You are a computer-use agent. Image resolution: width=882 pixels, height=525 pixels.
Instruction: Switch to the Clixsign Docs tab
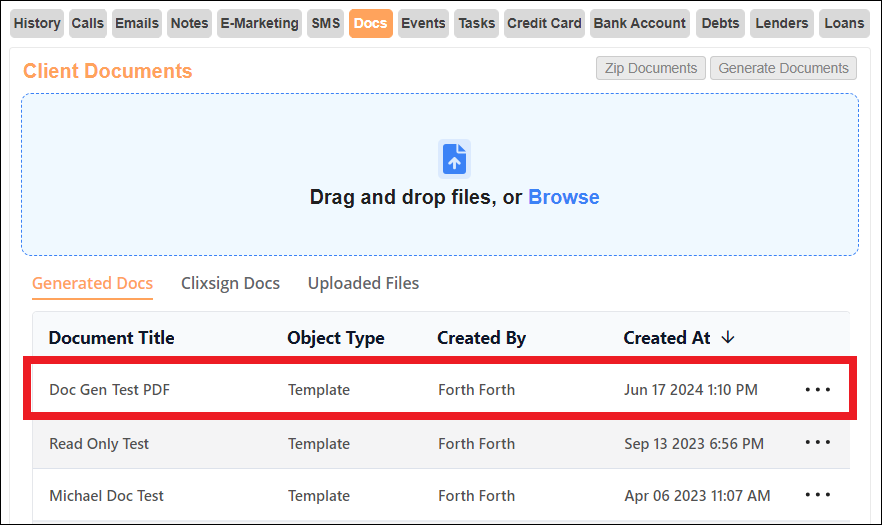(x=230, y=283)
